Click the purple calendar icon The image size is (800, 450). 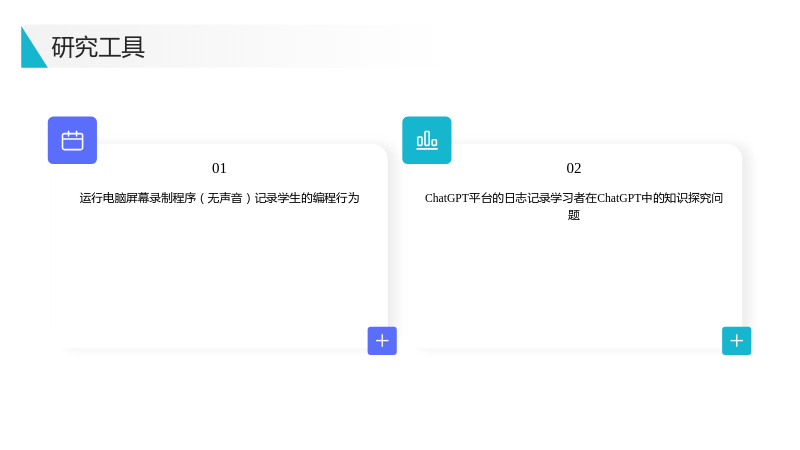[x=72, y=140]
